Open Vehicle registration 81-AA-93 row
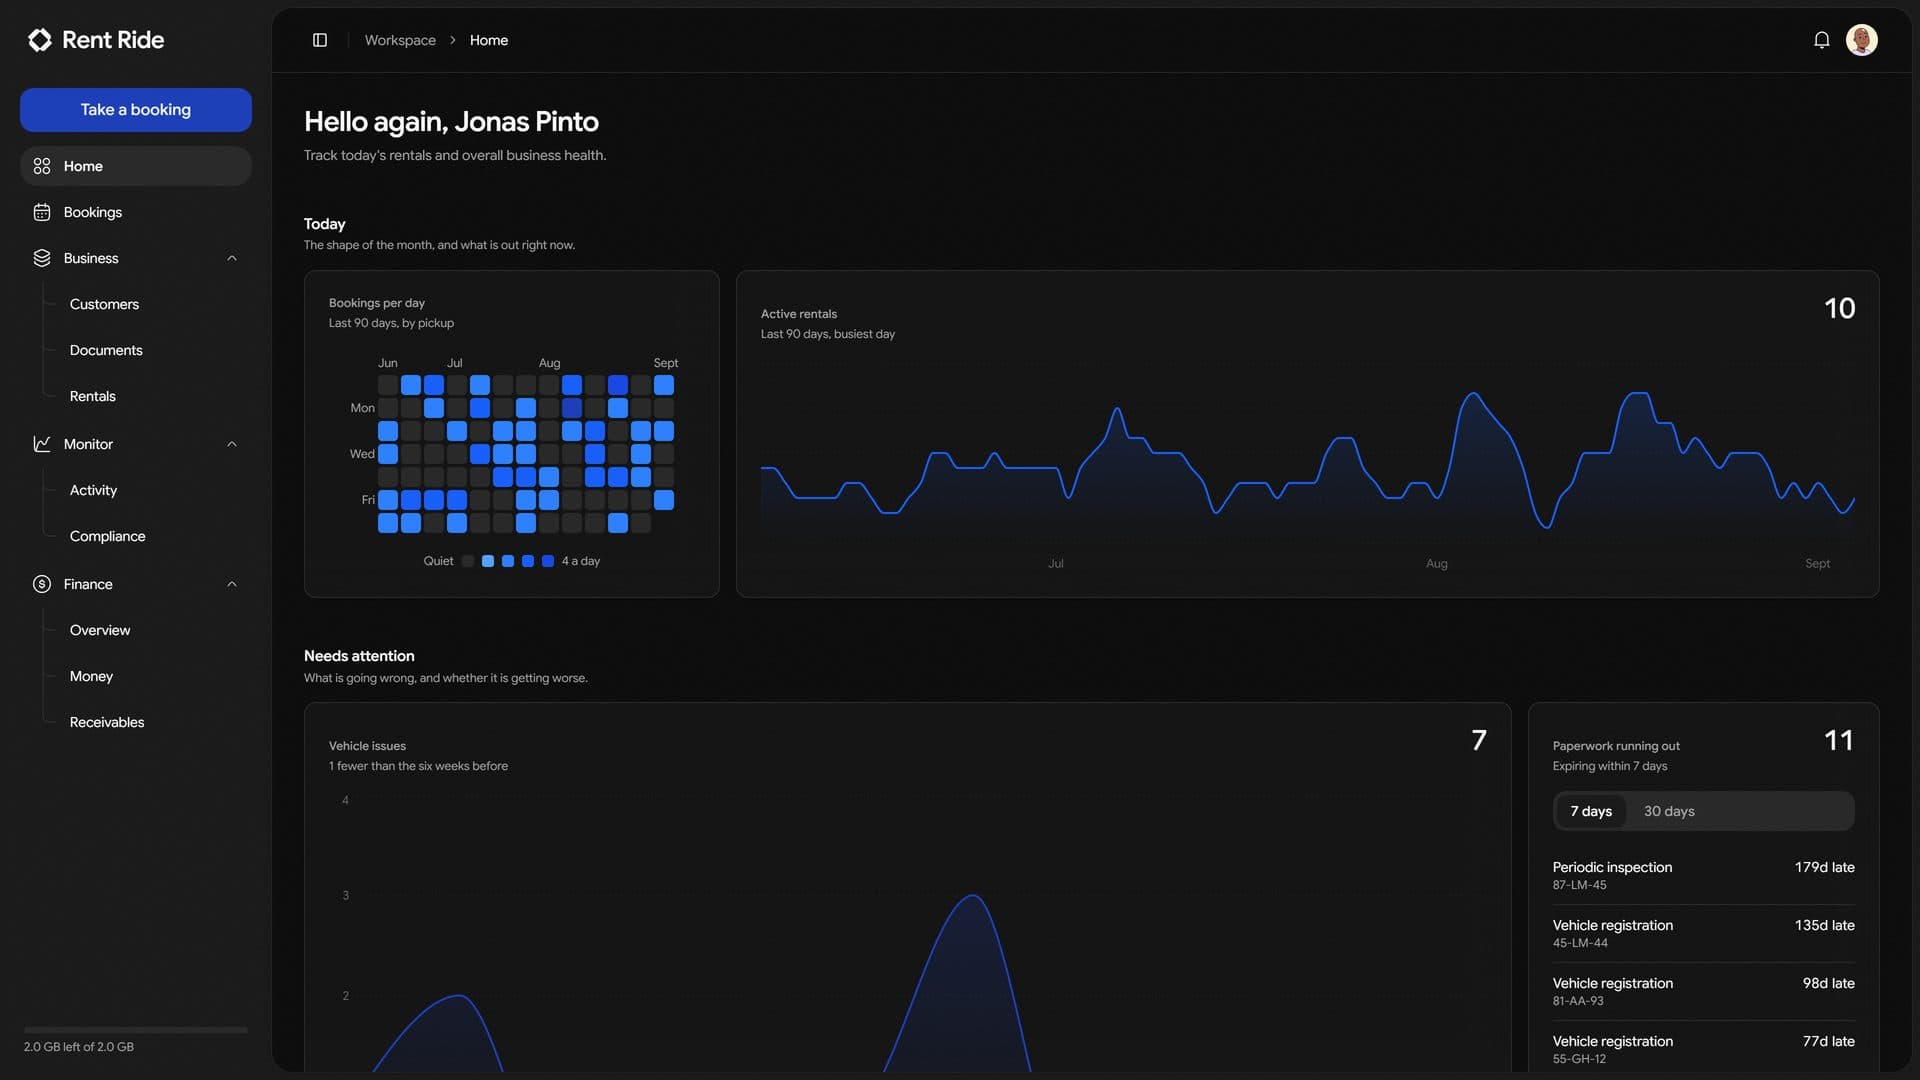 click(1703, 991)
